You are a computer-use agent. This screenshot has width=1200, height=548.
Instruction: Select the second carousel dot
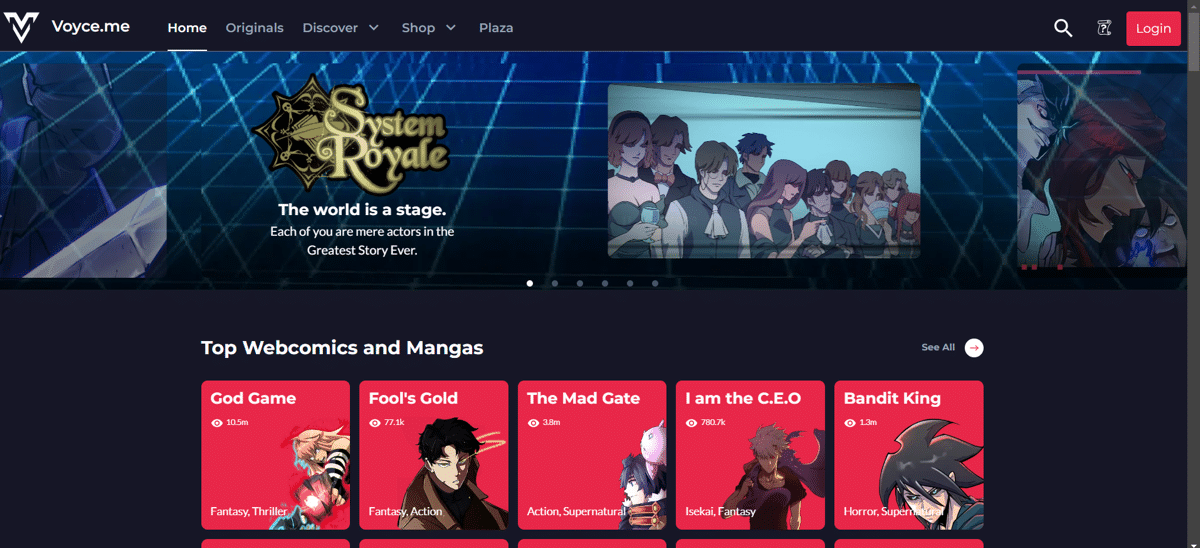555,283
